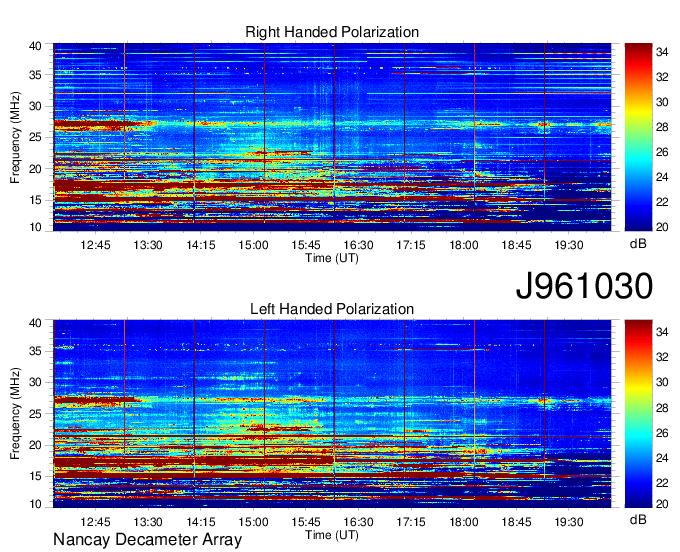Click the "dB" unit label under Right Handed color scale
Viewport: 680px width, 552px height.
(638, 244)
